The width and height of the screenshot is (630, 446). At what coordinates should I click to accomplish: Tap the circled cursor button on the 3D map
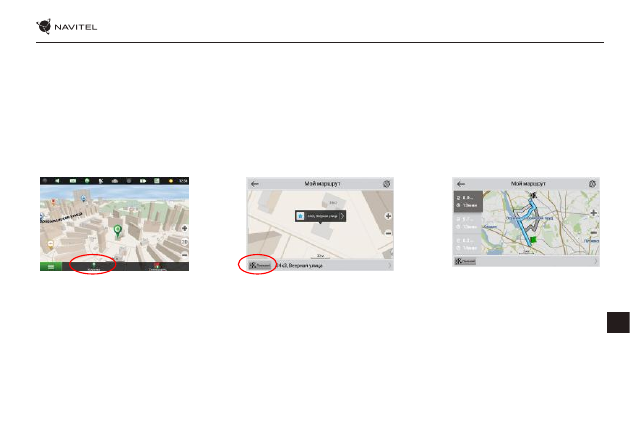pyautogui.click(x=94, y=266)
